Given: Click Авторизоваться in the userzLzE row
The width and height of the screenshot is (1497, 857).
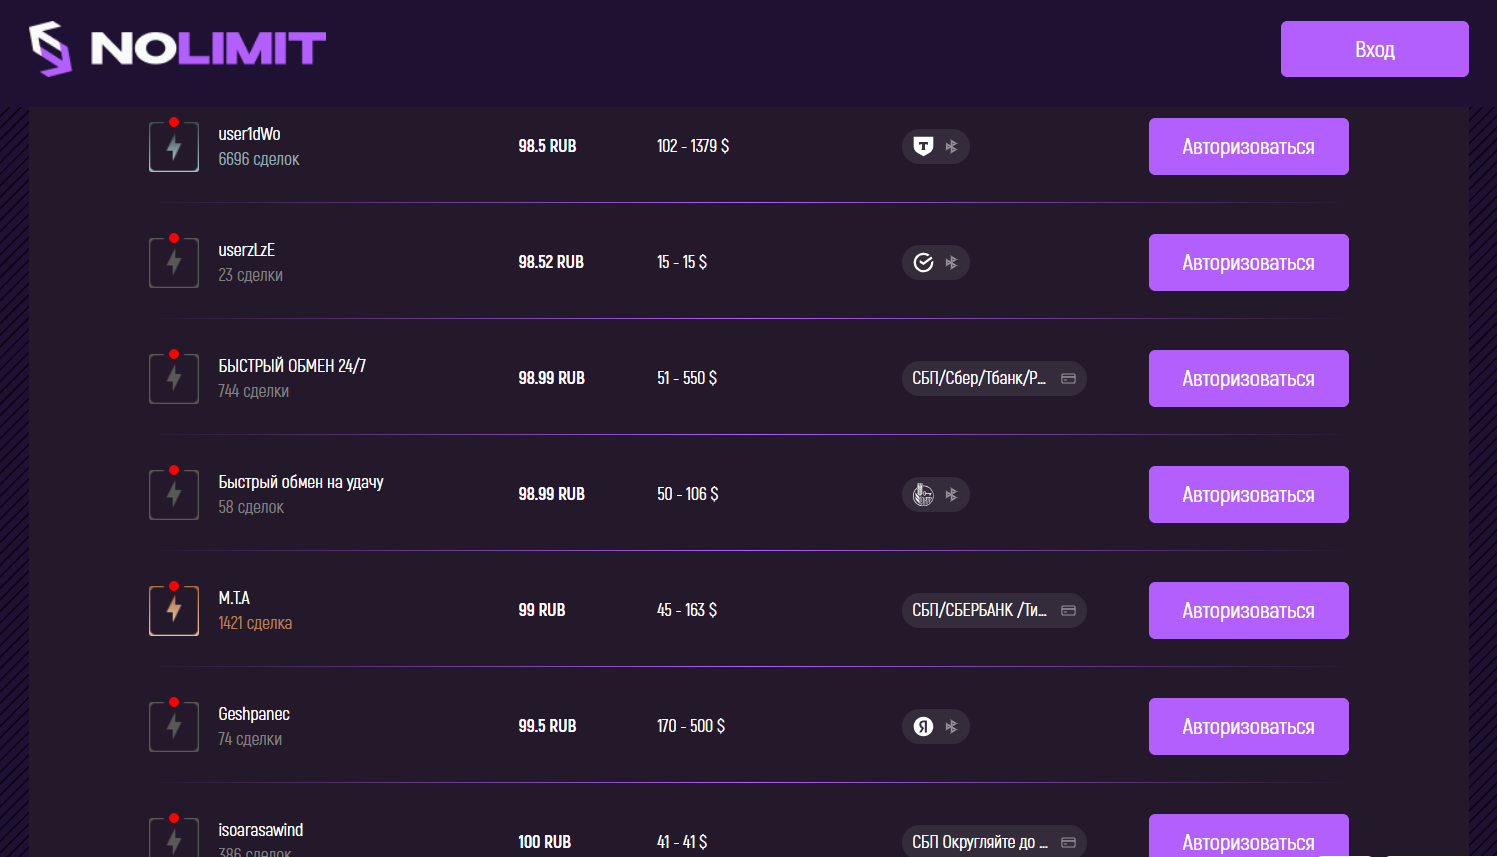Looking at the screenshot, I should [1248, 262].
